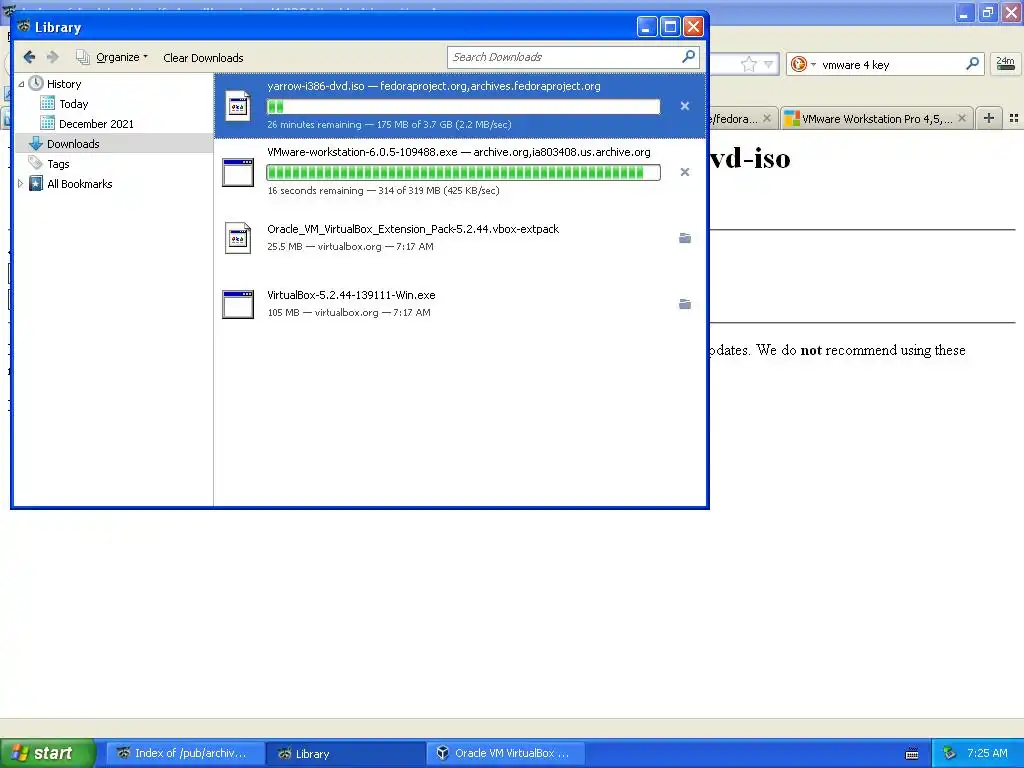This screenshot has width=1024, height=768.
Task: Click browser search magnifier icon
Action: (972, 64)
